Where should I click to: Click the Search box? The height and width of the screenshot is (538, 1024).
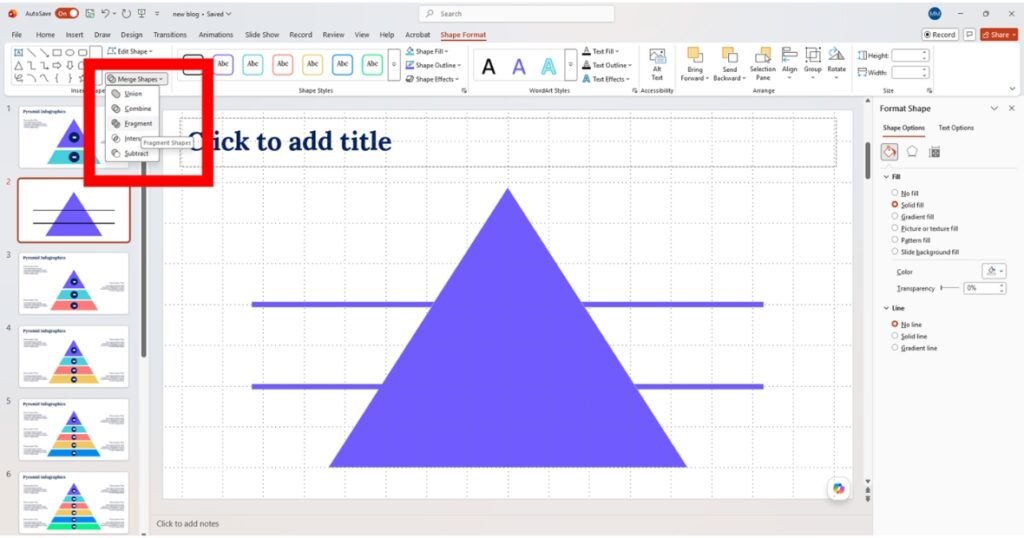tap(517, 14)
